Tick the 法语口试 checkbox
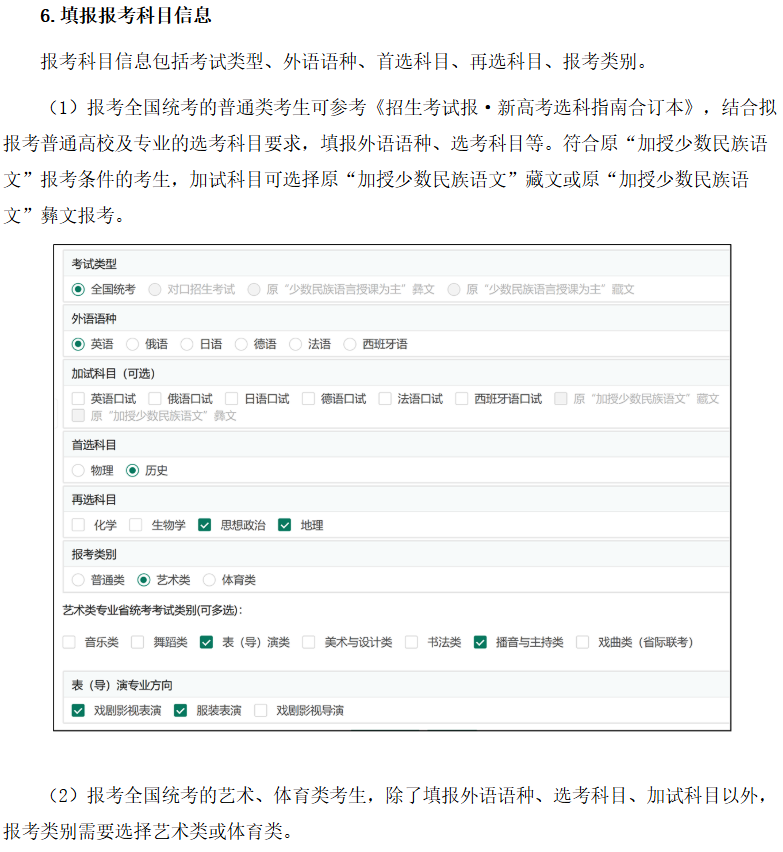The width and height of the screenshot is (783, 852). point(385,398)
